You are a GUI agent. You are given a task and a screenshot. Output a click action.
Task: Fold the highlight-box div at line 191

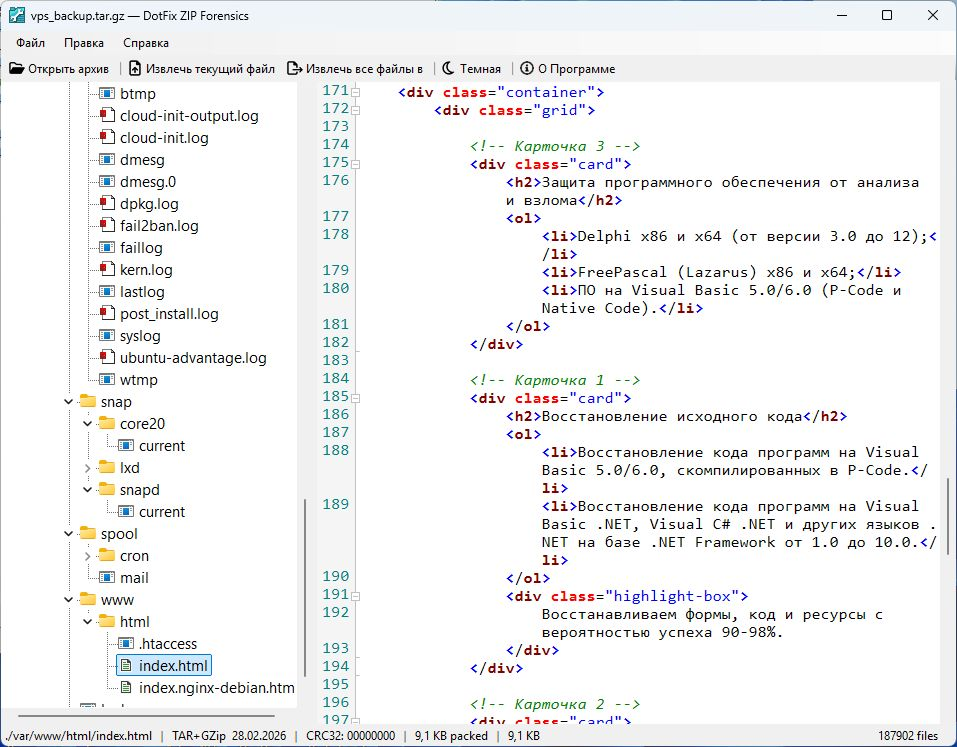click(x=355, y=597)
